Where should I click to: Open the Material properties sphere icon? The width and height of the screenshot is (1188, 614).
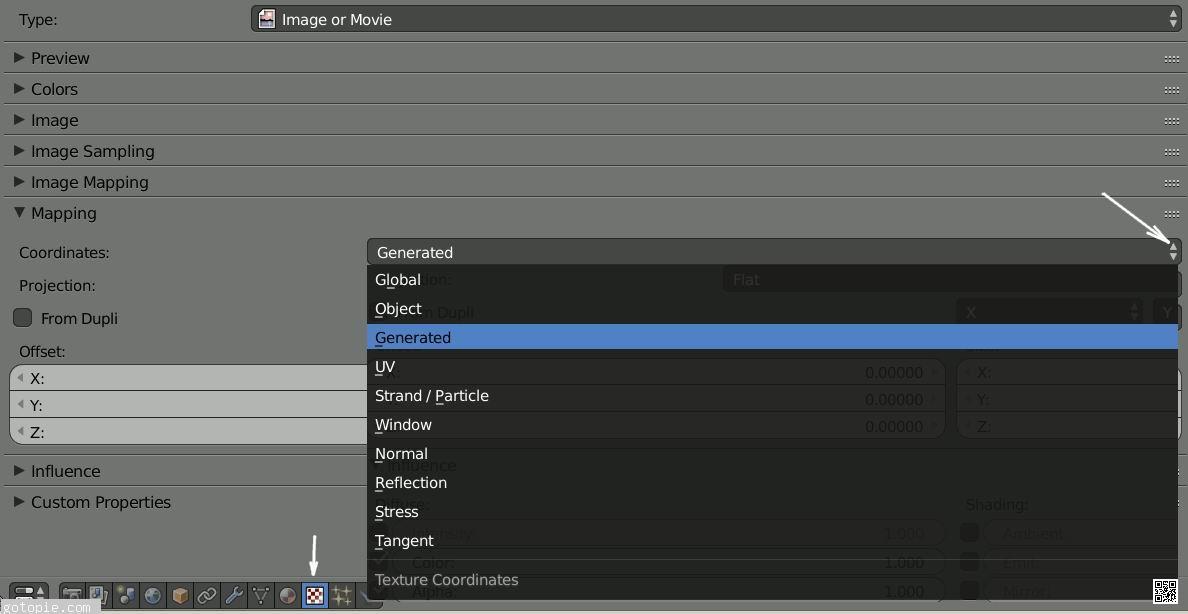[x=288, y=596]
